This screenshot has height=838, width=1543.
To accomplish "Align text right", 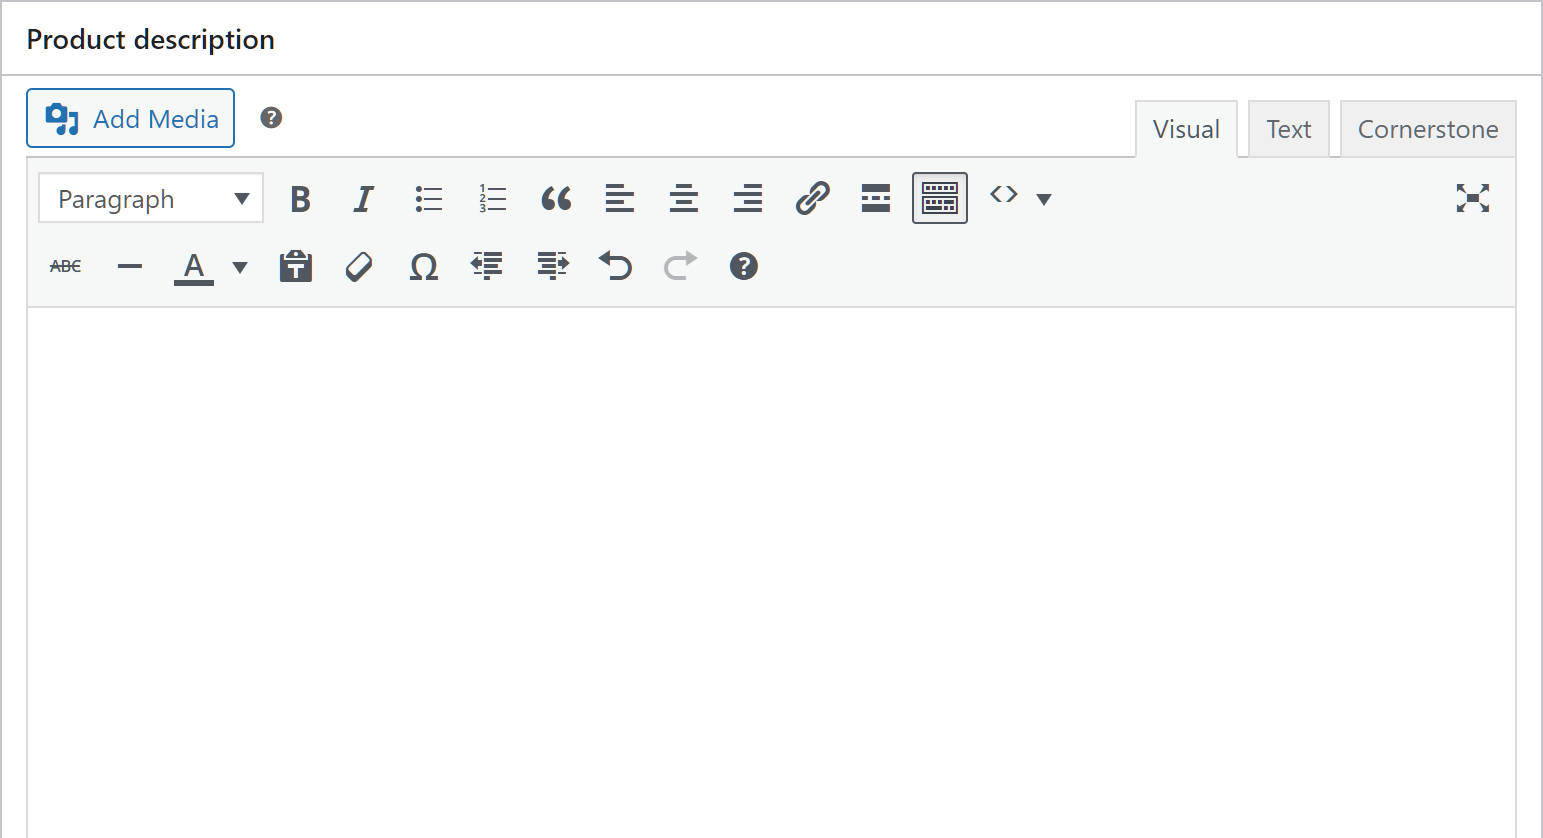I will pyautogui.click(x=748, y=198).
